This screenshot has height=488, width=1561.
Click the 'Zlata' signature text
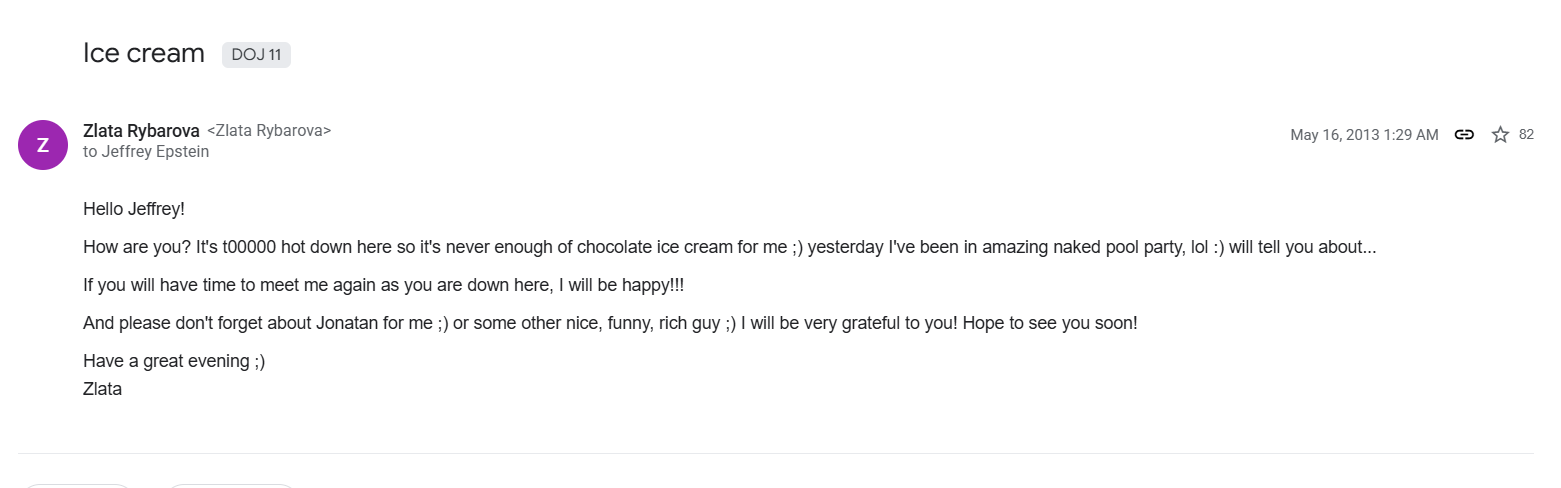(102, 389)
